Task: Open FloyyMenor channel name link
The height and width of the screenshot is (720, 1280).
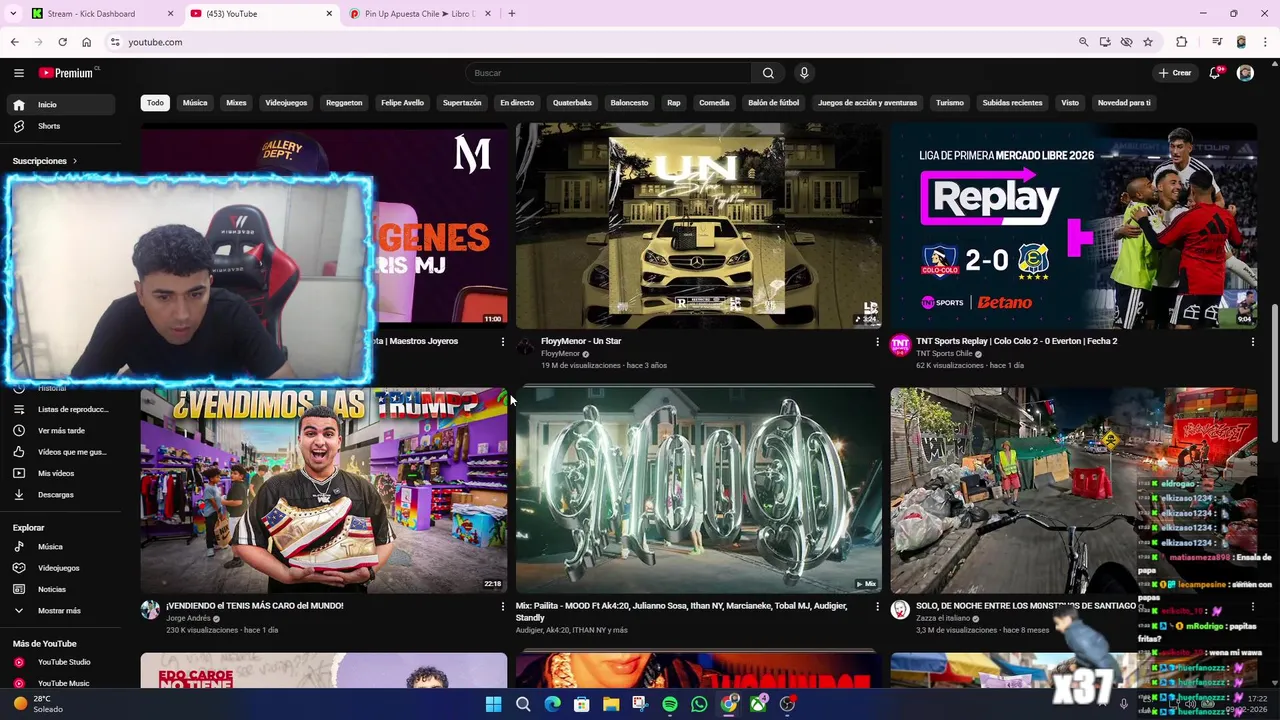Action: point(560,354)
